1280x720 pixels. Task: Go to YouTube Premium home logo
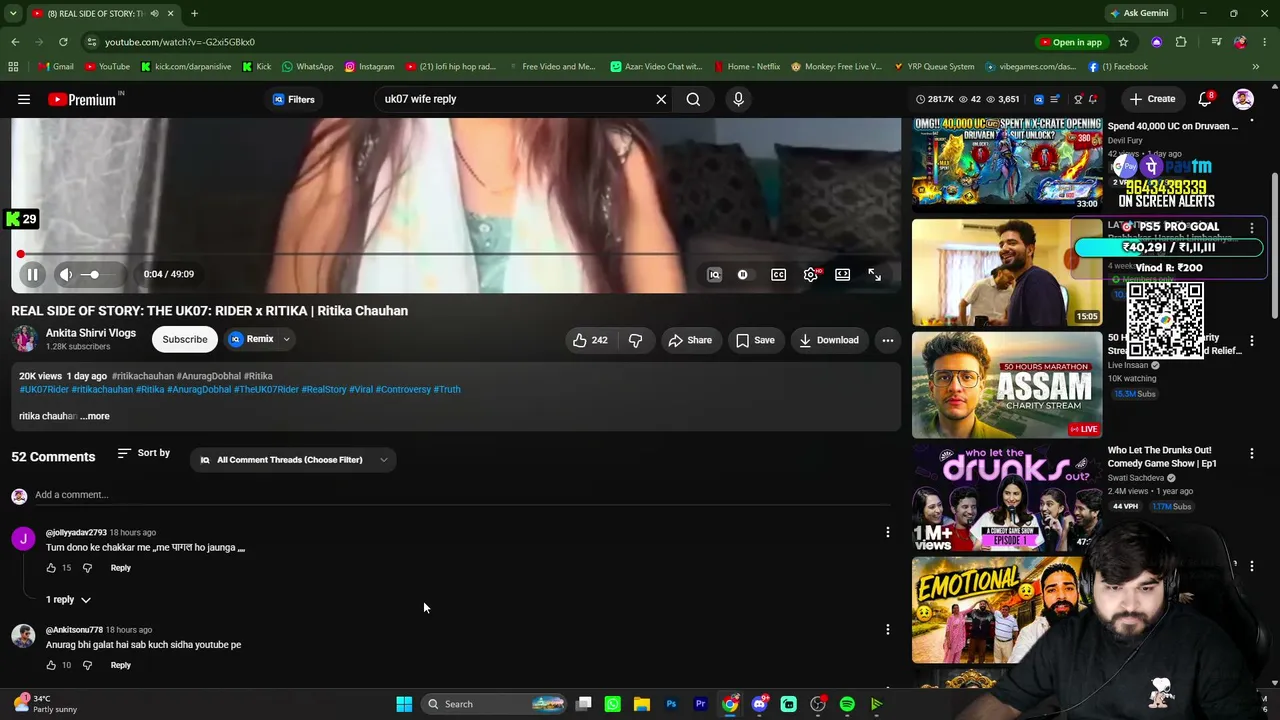82,99
